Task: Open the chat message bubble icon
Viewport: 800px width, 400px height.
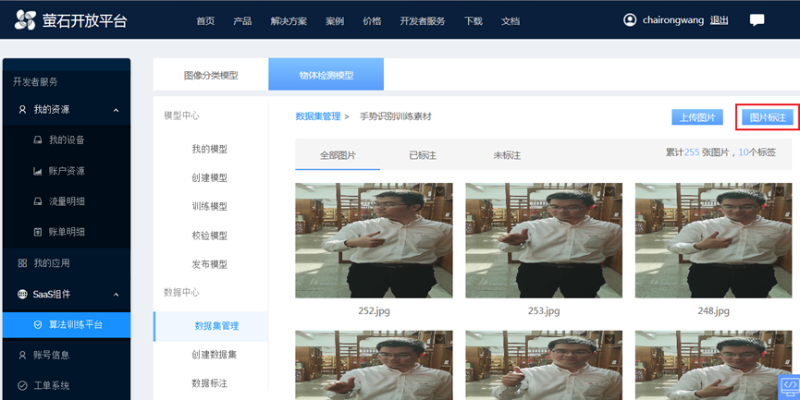Action: 757,20
